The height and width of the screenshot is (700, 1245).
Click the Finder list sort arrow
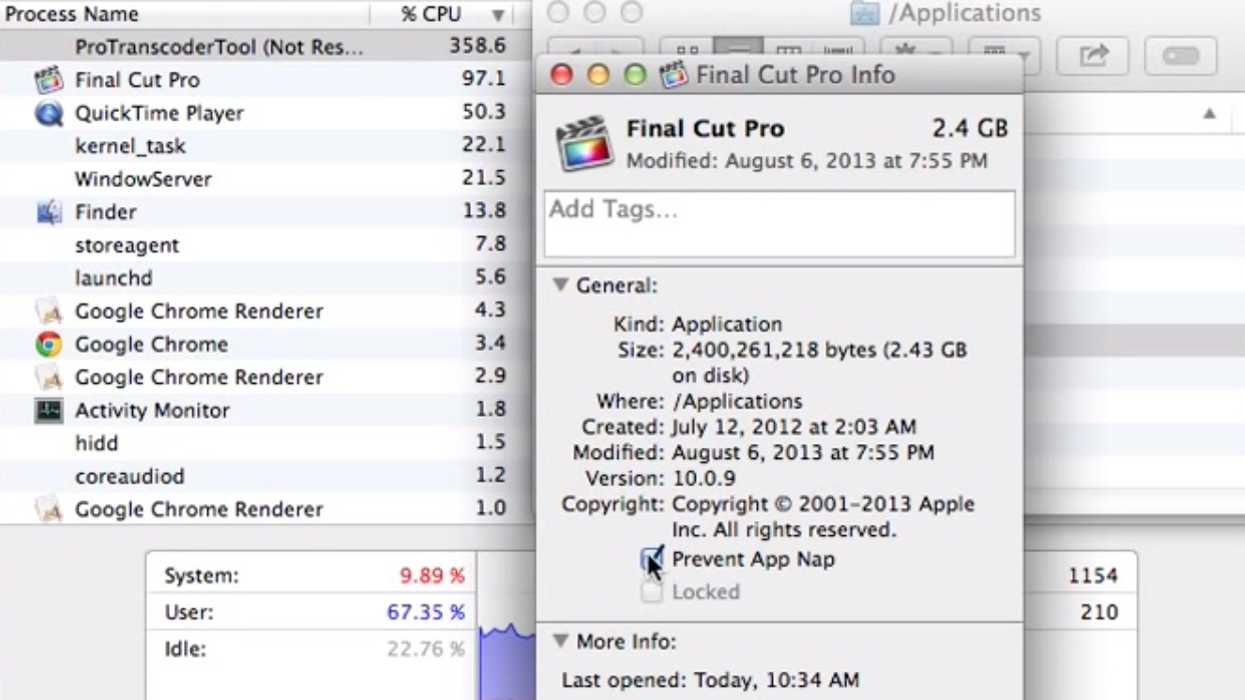coord(1209,113)
